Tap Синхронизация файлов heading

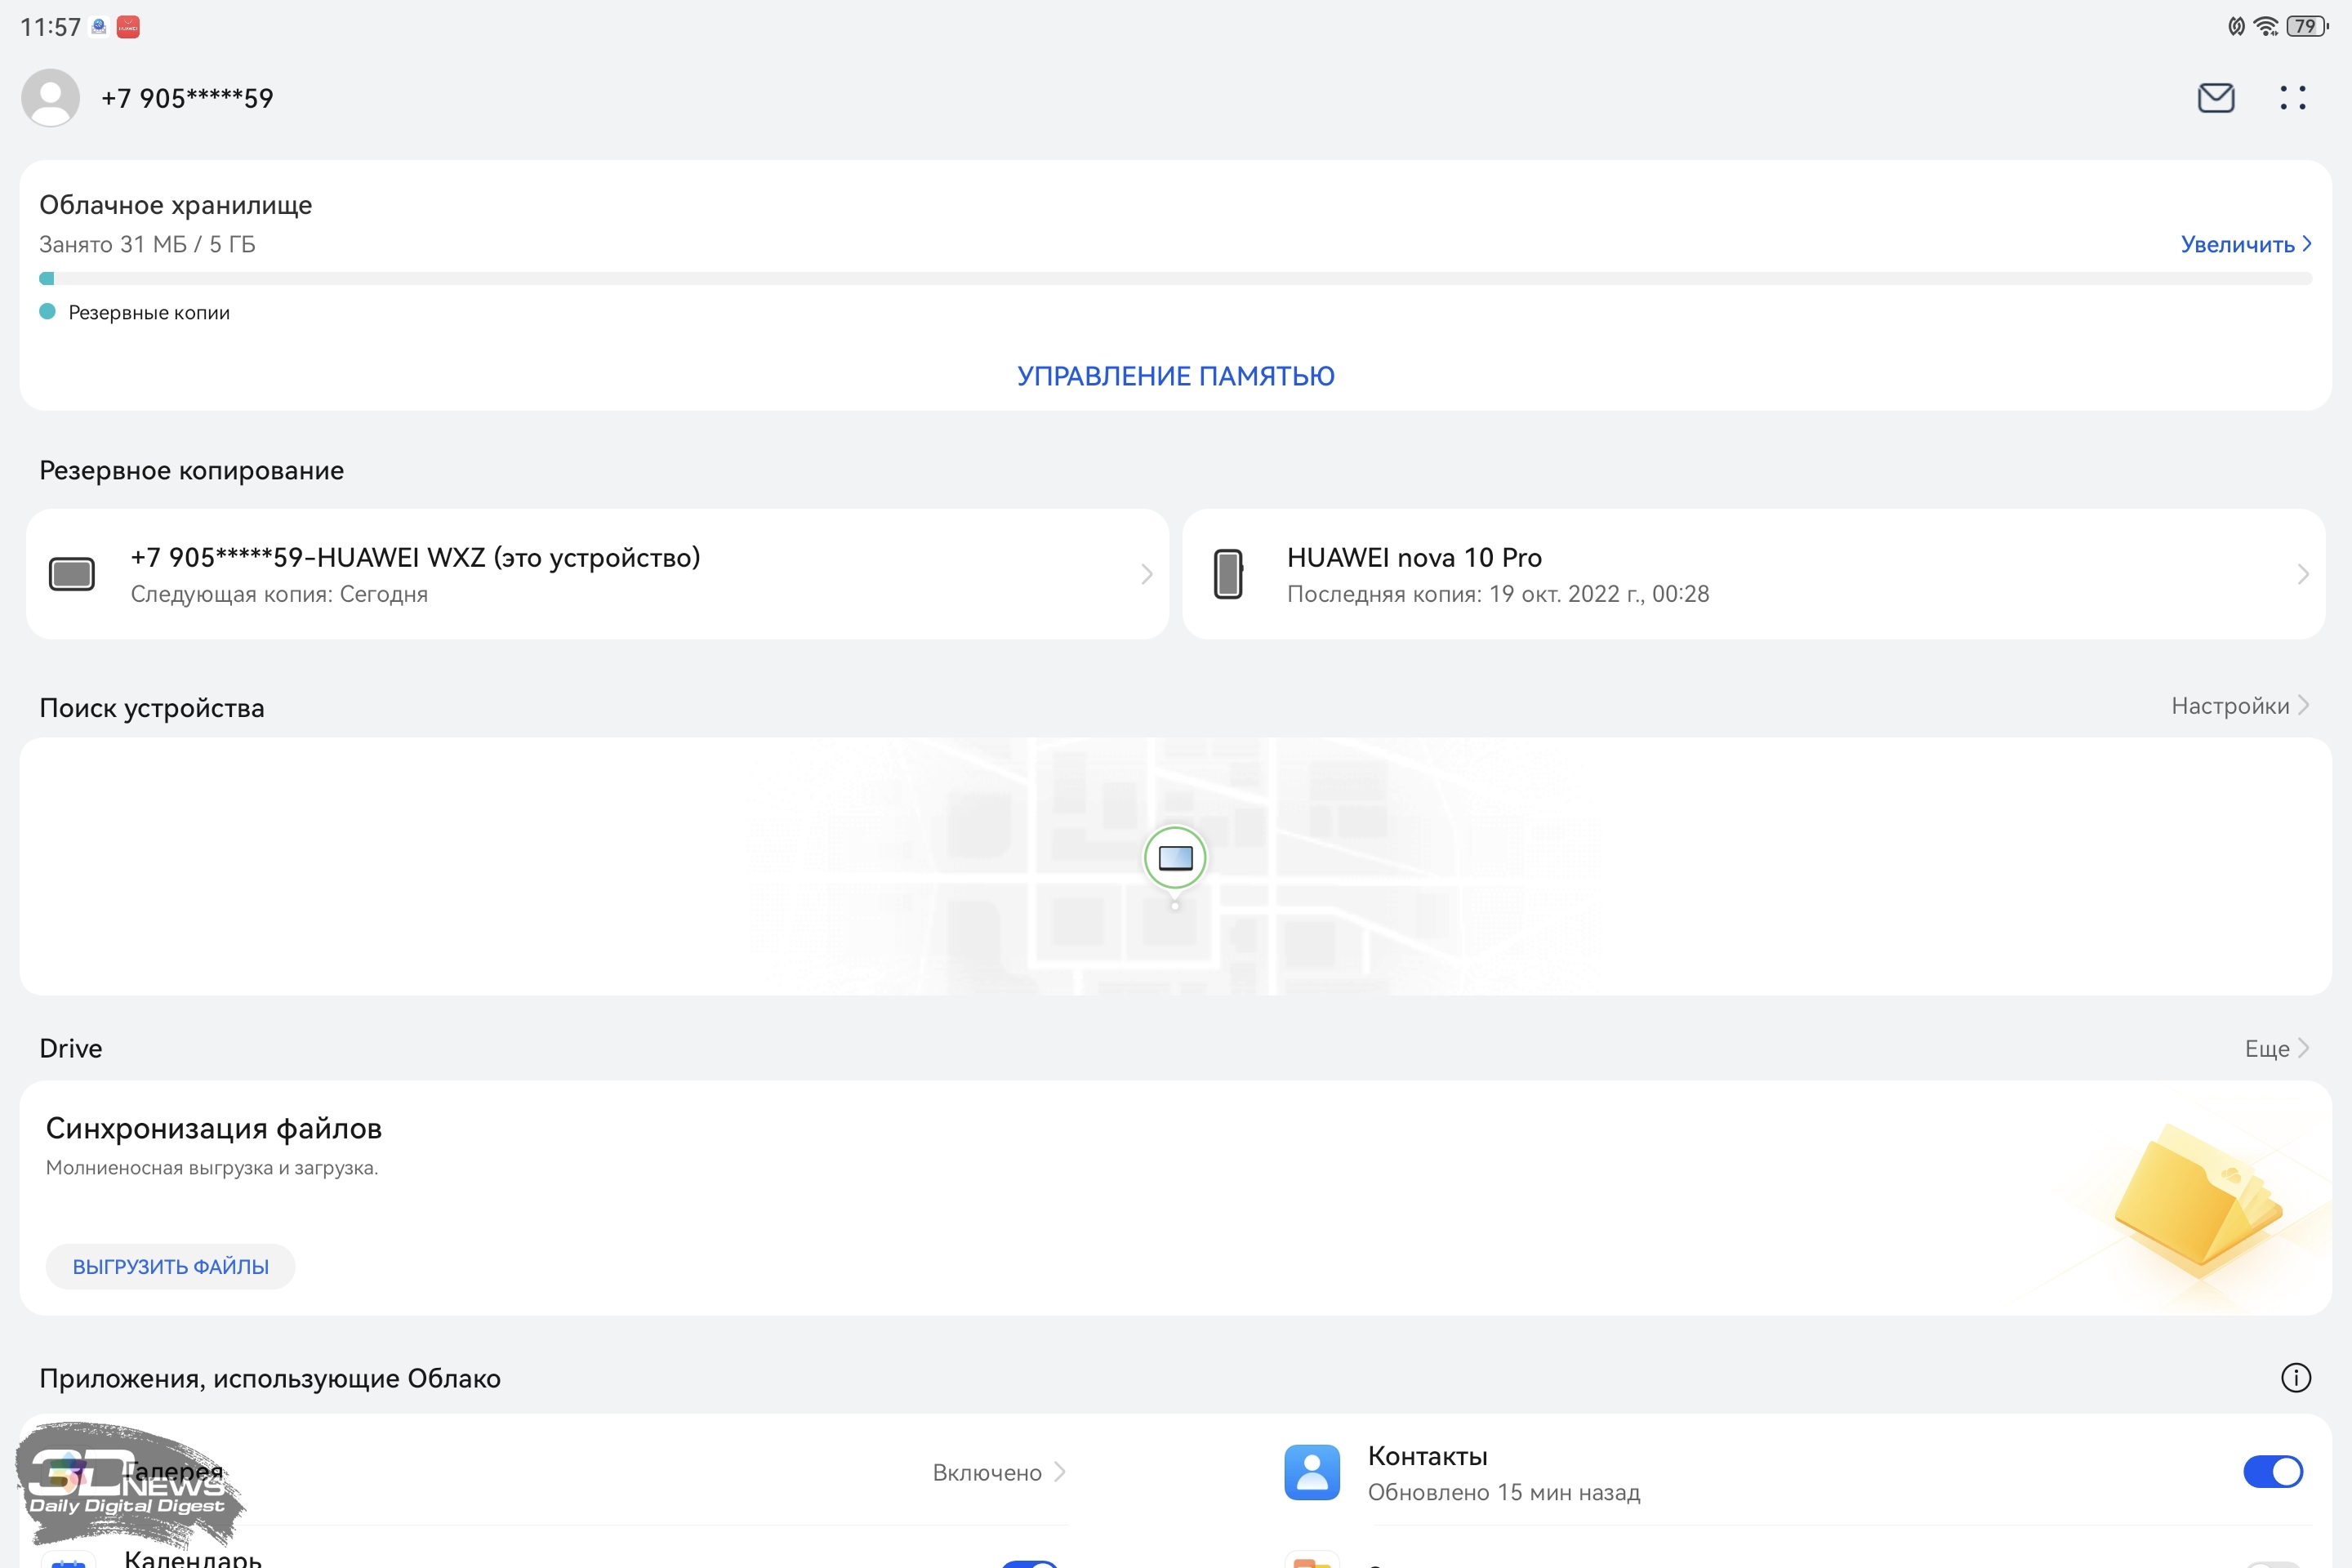[x=214, y=1128]
